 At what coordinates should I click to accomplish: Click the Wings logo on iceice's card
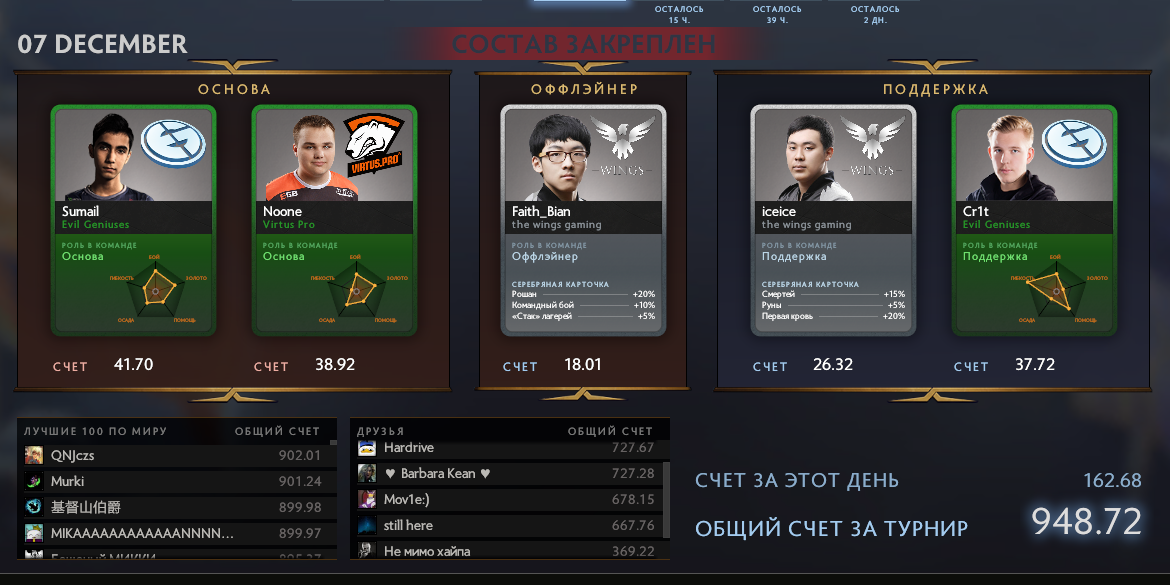click(870, 147)
